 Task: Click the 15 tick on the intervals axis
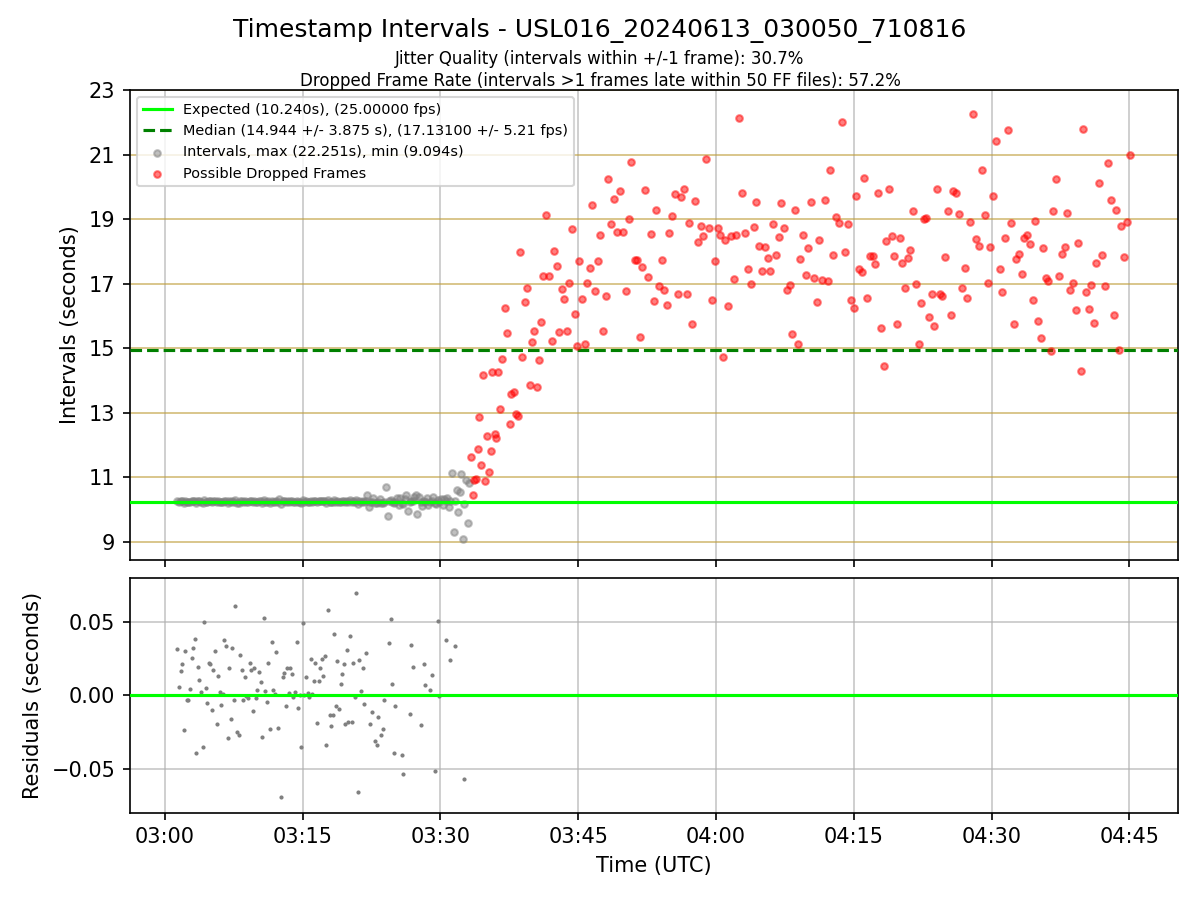point(103,349)
